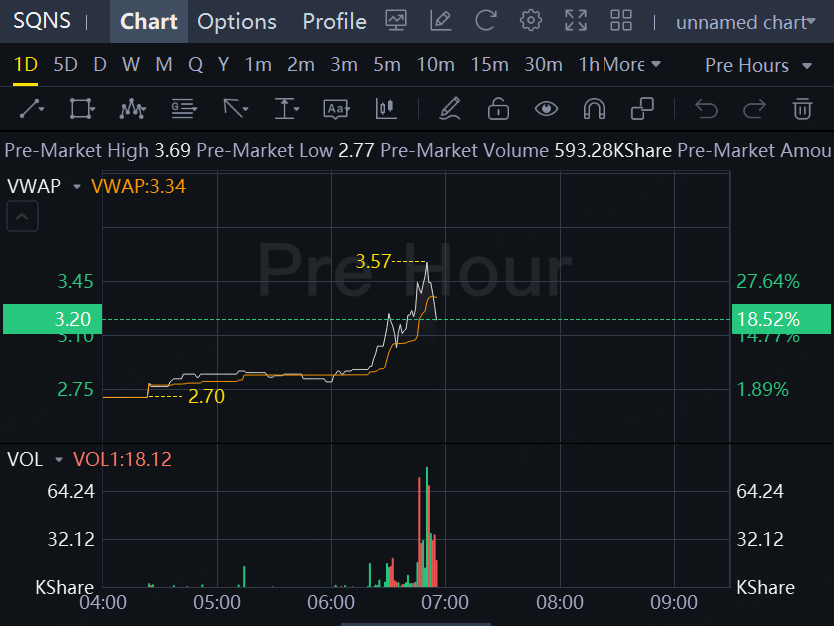834x626 pixels.
Task: Open the Pre Hours dropdown
Action: coord(758,65)
